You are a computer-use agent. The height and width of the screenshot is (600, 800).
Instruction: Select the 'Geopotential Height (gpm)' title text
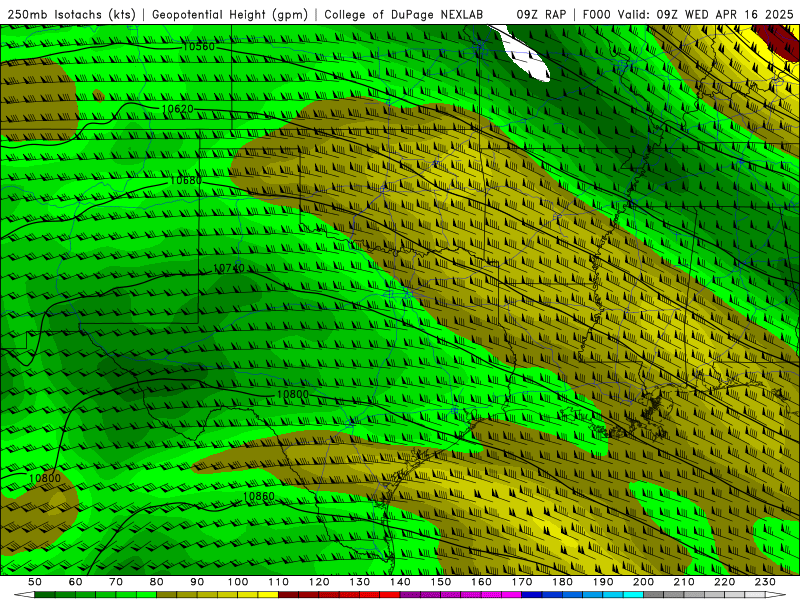click(230, 14)
